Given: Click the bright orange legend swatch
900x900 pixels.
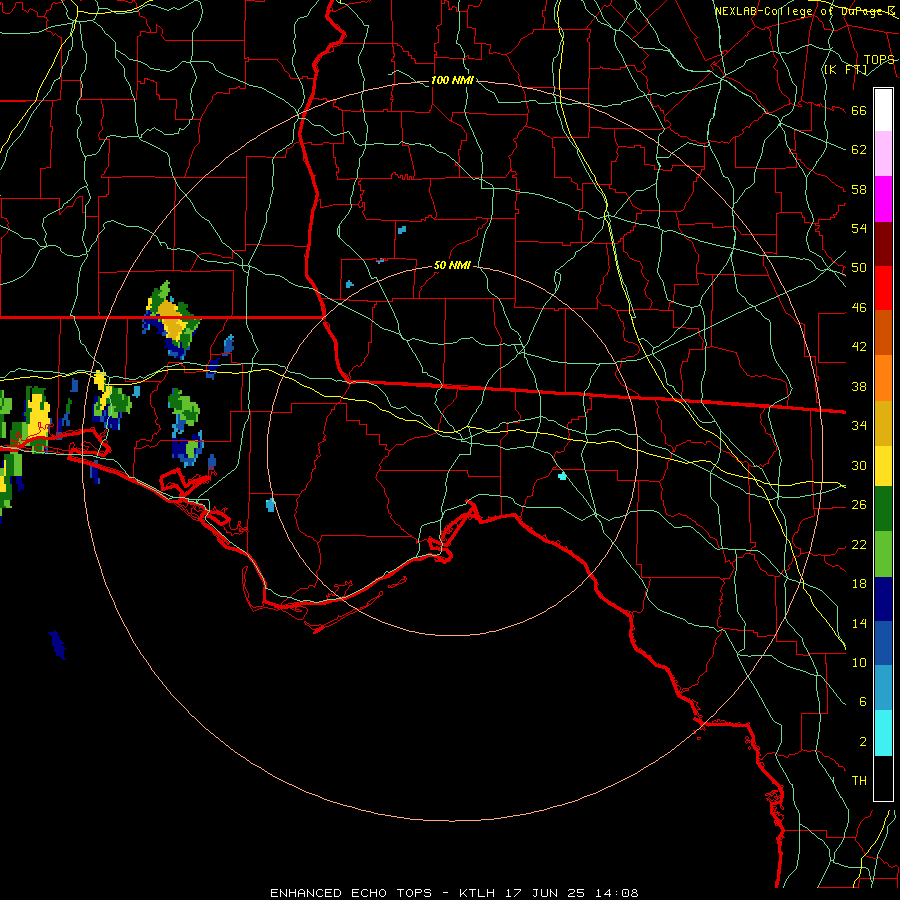Looking at the screenshot, I should 883,377.
